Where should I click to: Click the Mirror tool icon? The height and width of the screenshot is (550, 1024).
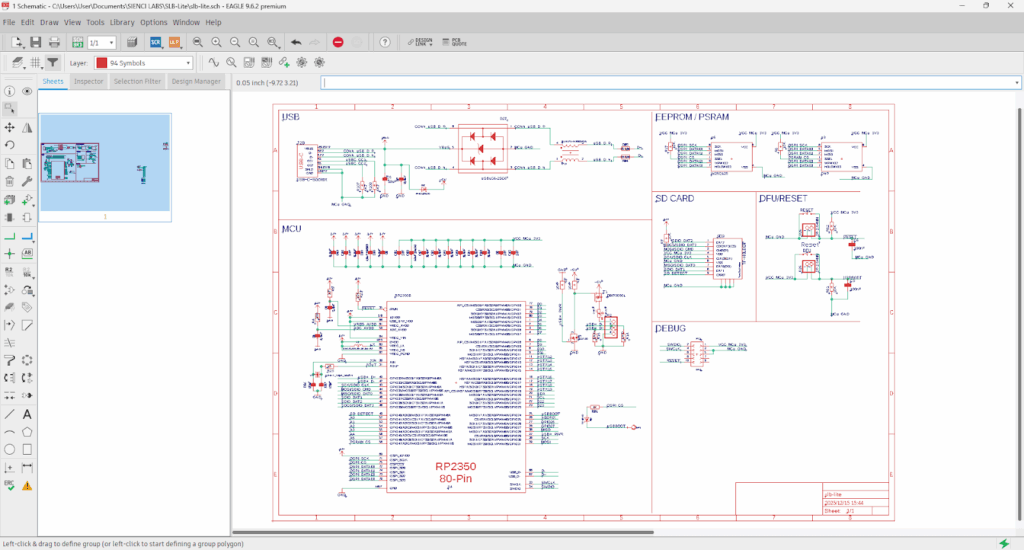click(27, 127)
